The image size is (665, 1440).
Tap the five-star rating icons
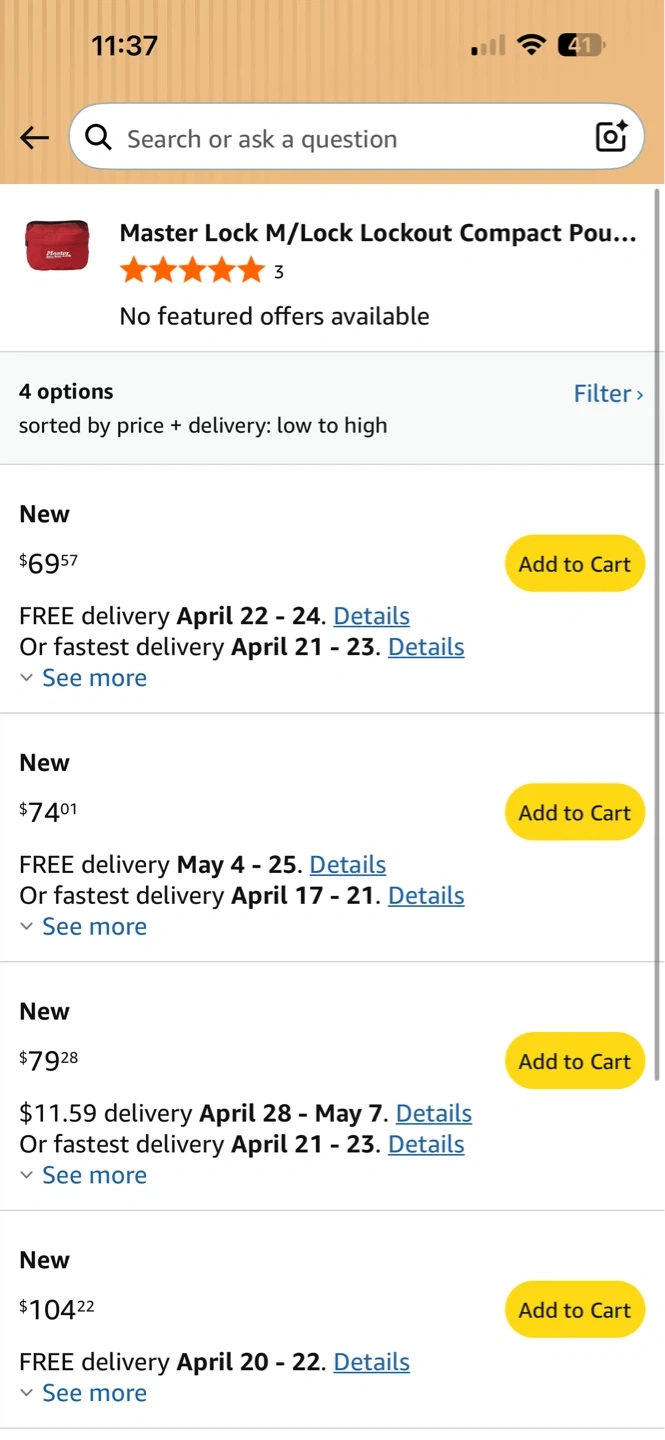[x=192, y=271]
